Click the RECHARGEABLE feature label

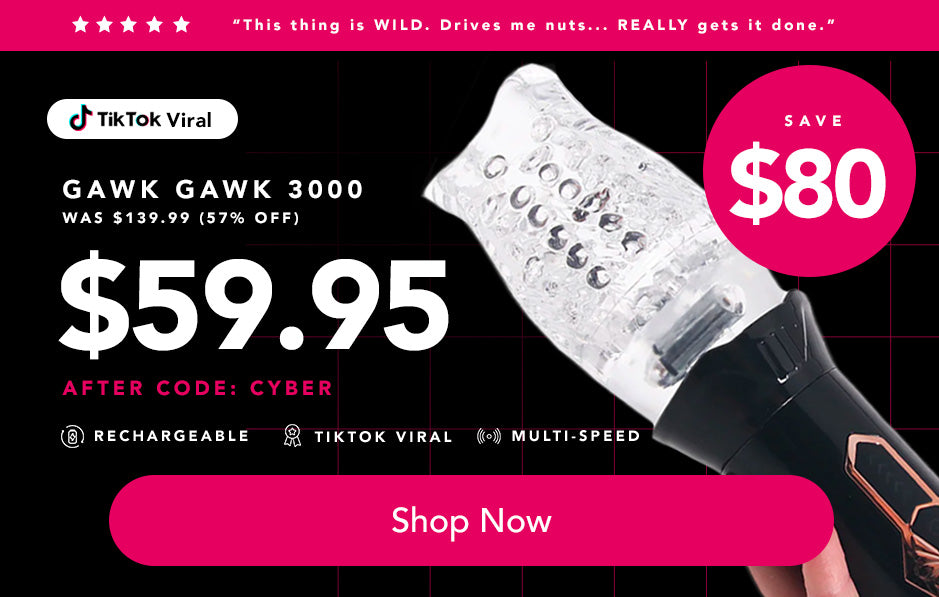(171, 436)
